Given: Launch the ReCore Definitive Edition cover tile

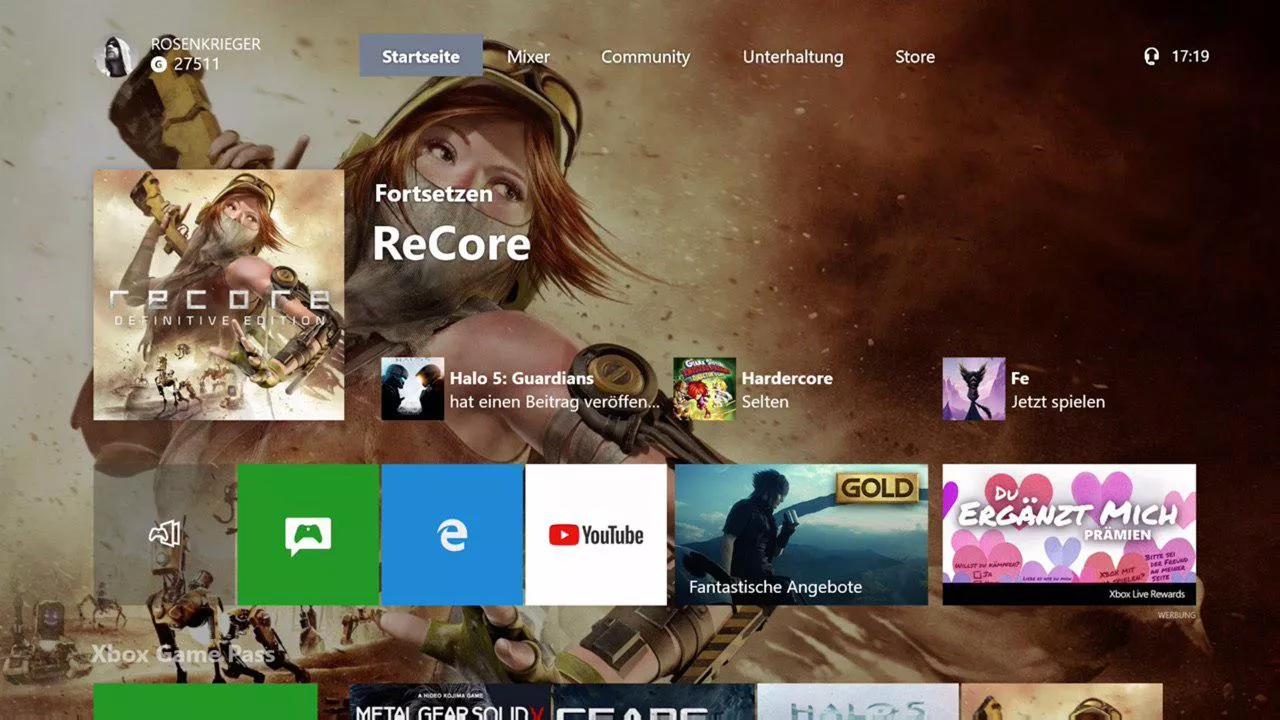Looking at the screenshot, I should pyautogui.click(x=219, y=295).
